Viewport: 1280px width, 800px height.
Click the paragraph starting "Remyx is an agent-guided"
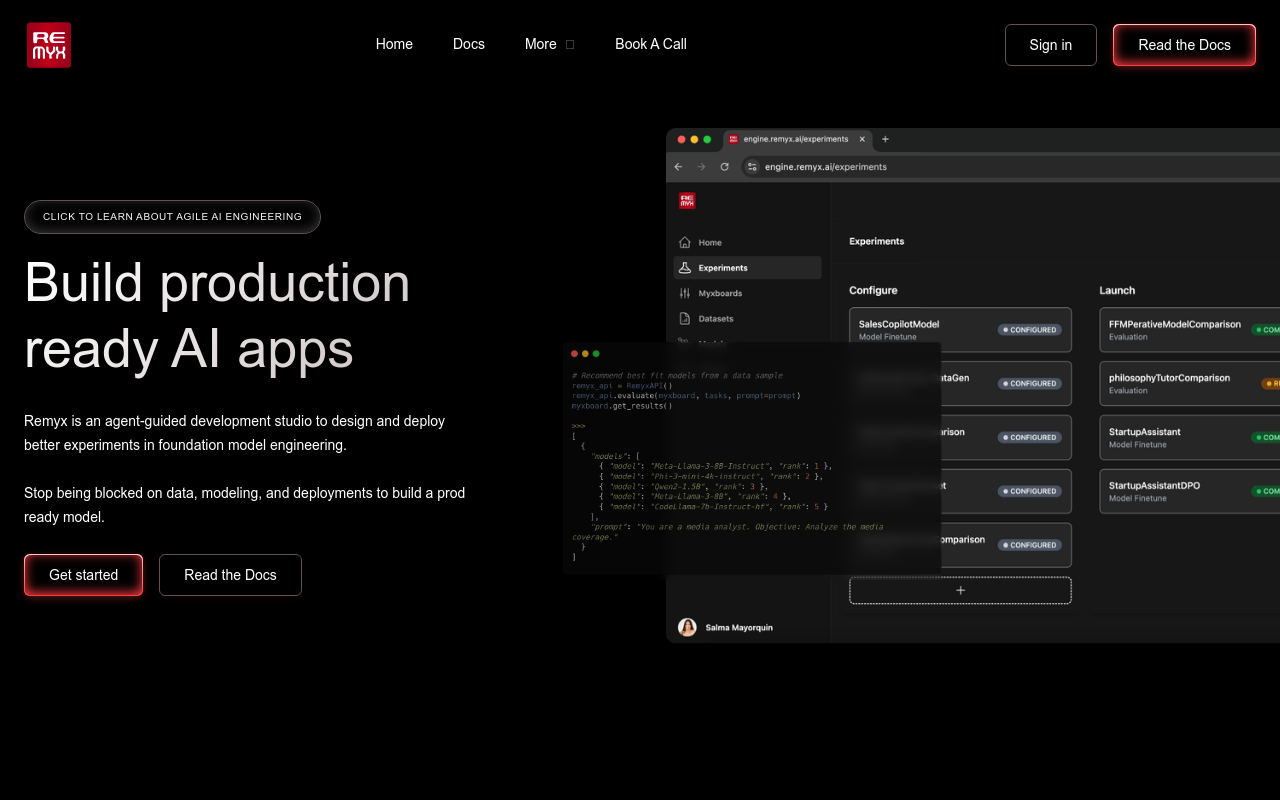(x=235, y=433)
